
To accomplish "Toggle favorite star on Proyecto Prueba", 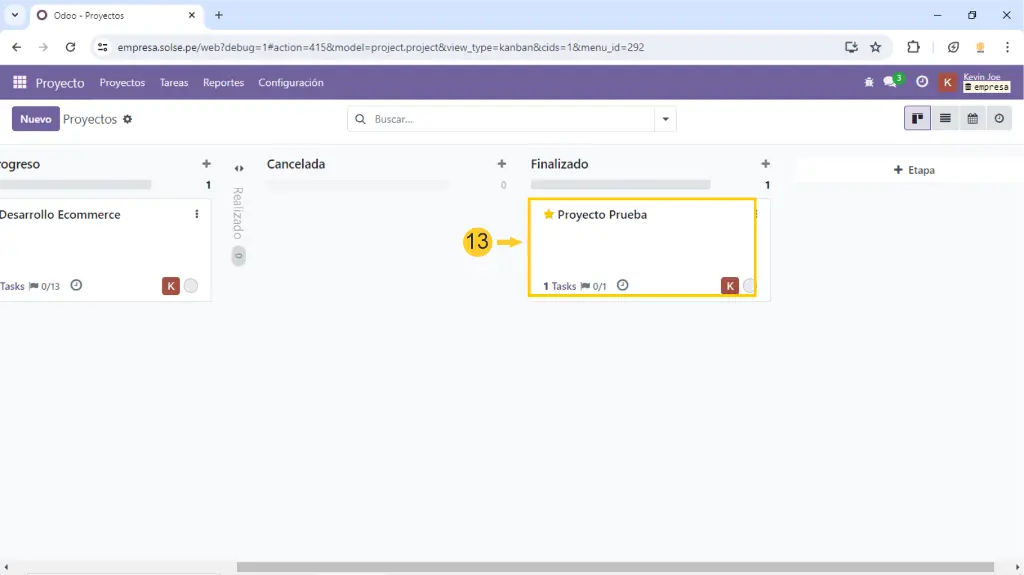I will pyautogui.click(x=548, y=215).
